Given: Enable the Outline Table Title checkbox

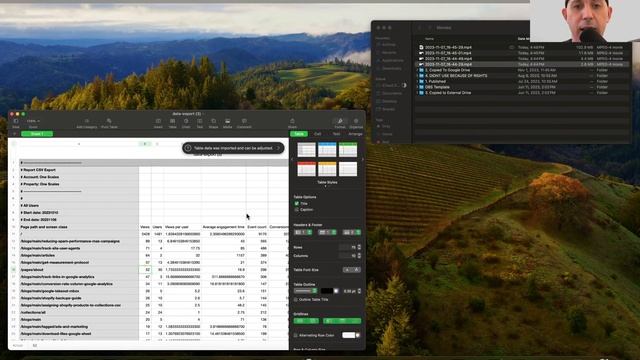Looking at the screenshot, I should point(296,300).
